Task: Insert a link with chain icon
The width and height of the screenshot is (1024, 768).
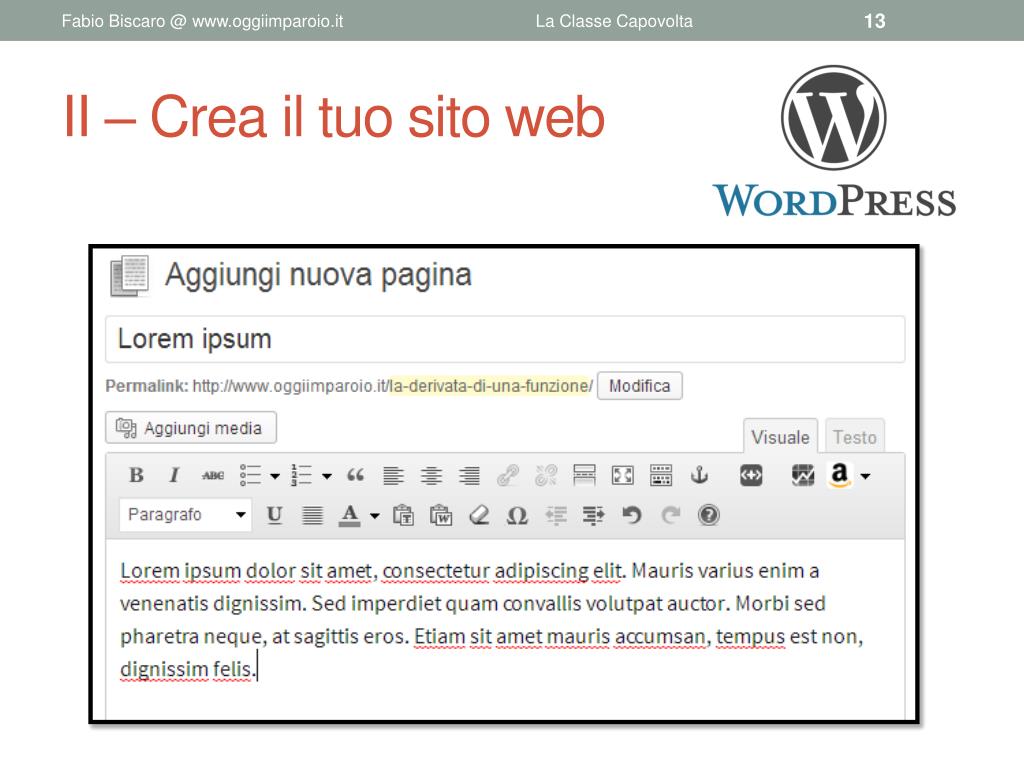Action: 507,475
